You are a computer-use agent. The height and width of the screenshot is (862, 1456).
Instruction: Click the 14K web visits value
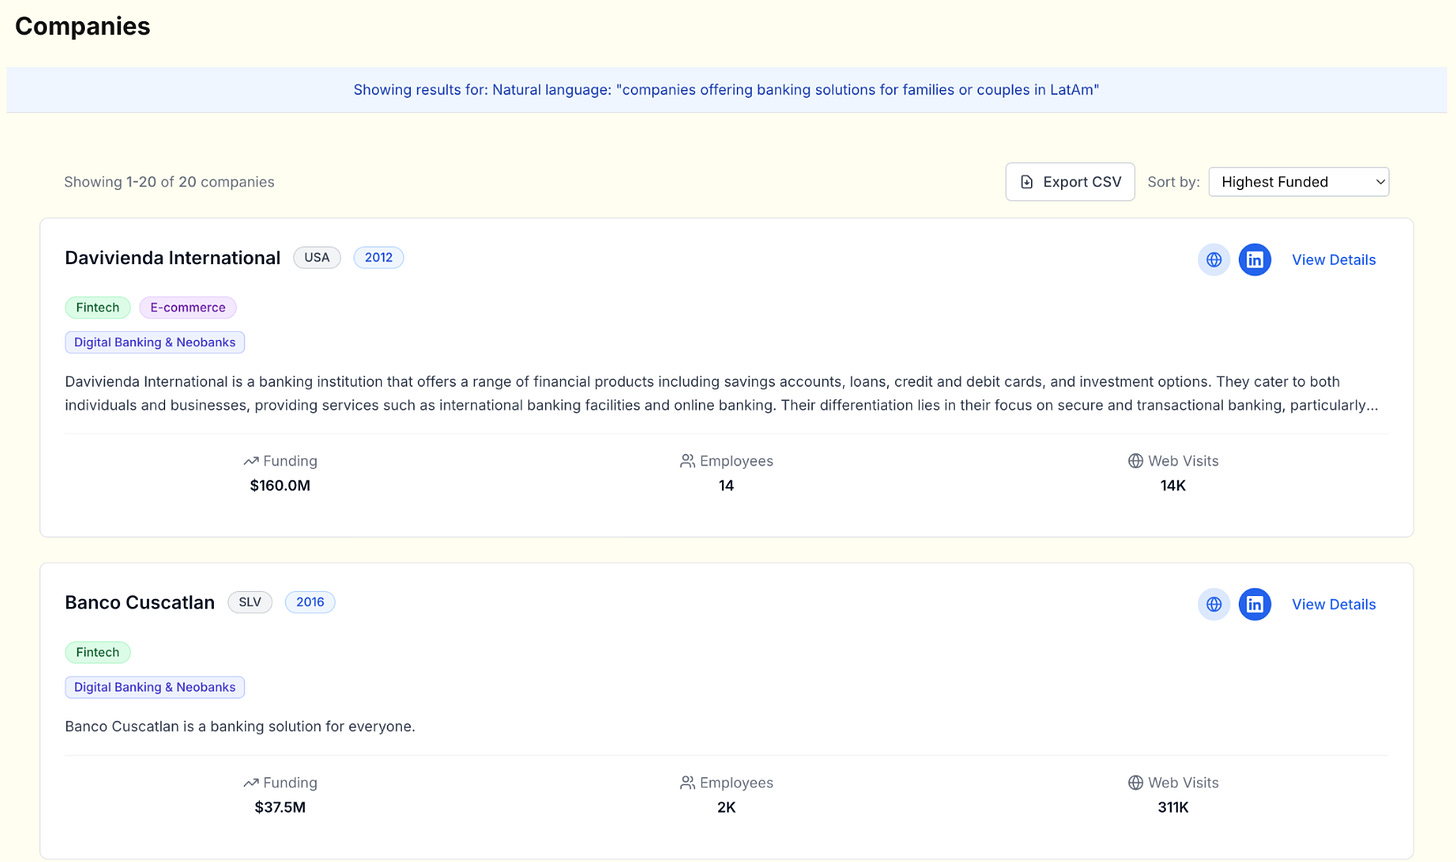tap(1173, 486)
